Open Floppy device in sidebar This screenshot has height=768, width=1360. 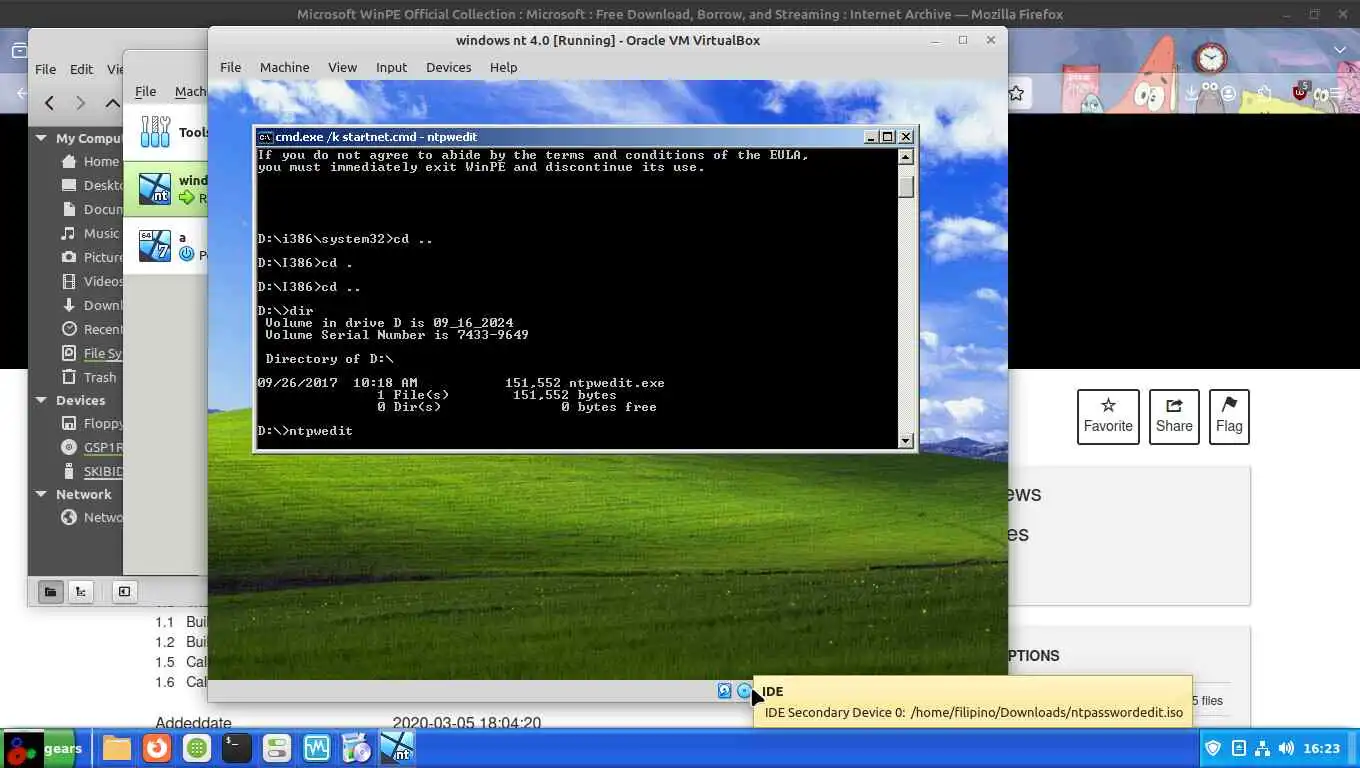(x=91, y=423)
